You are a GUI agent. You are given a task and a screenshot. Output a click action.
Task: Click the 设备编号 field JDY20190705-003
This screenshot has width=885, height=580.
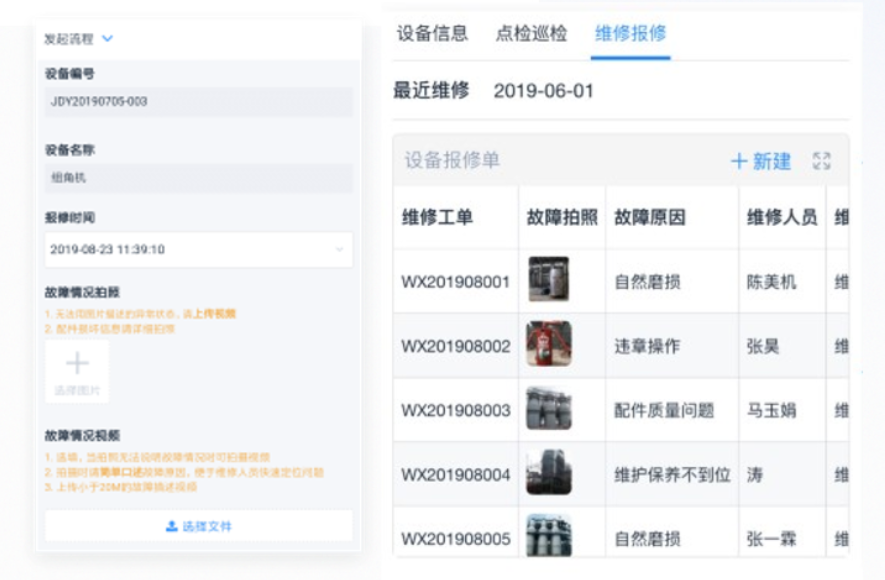click(x=199, y=102)
